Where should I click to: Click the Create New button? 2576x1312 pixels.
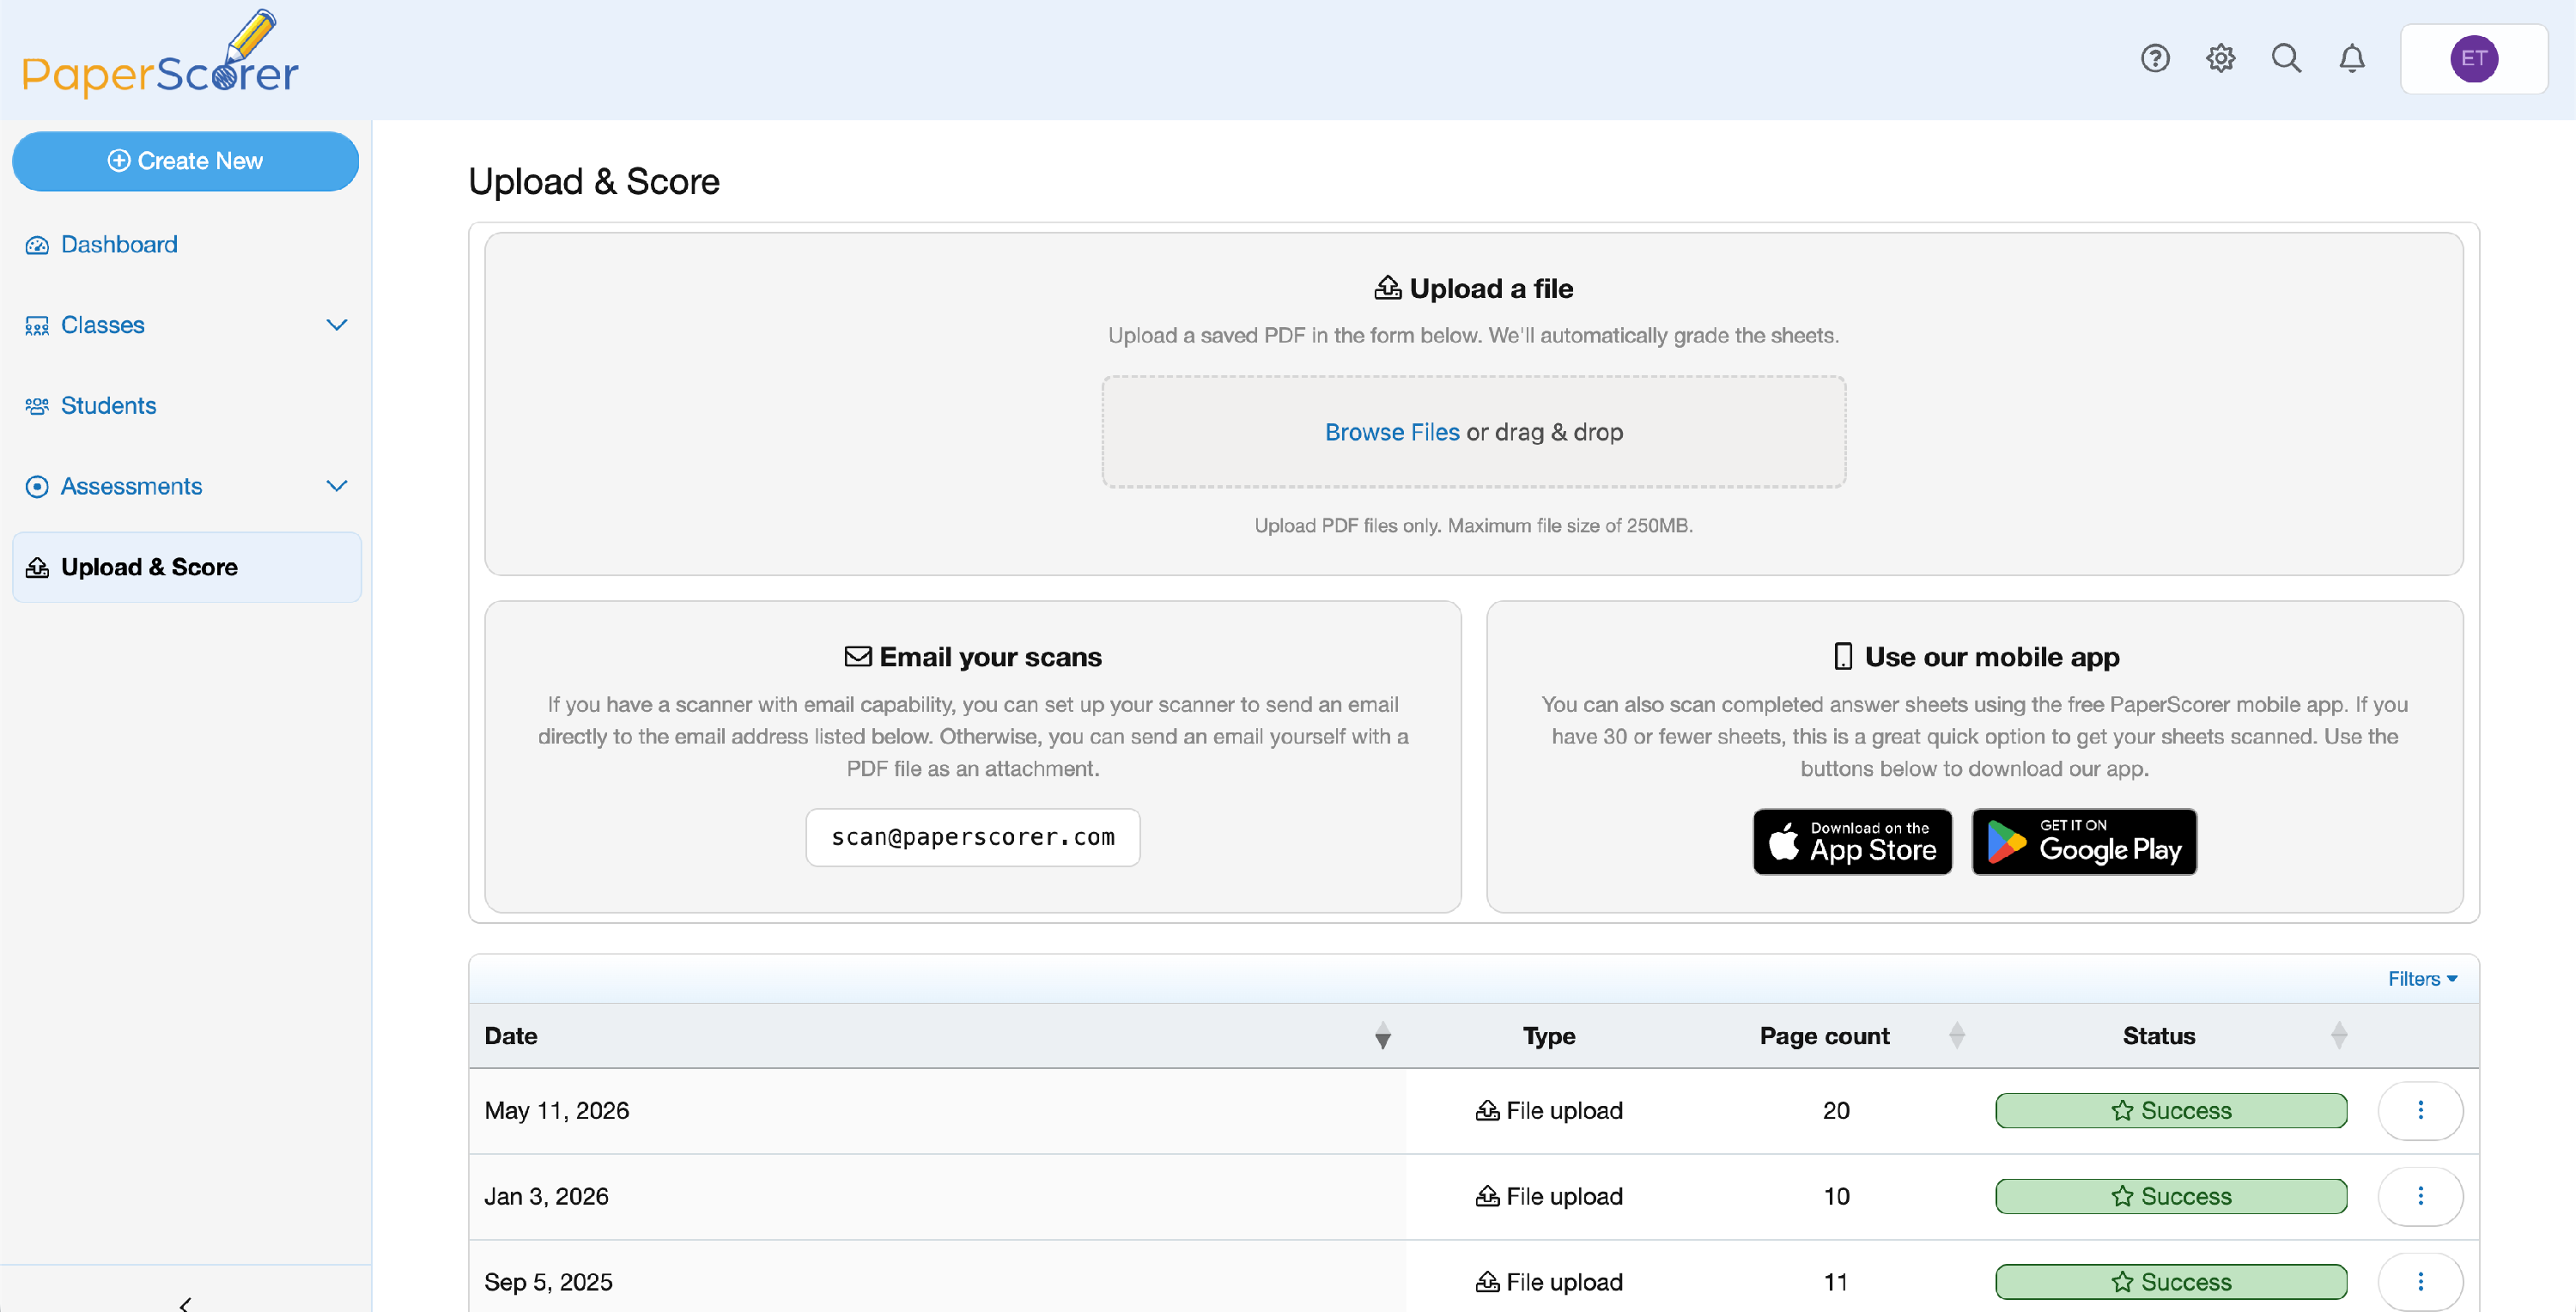coord(185,161)
